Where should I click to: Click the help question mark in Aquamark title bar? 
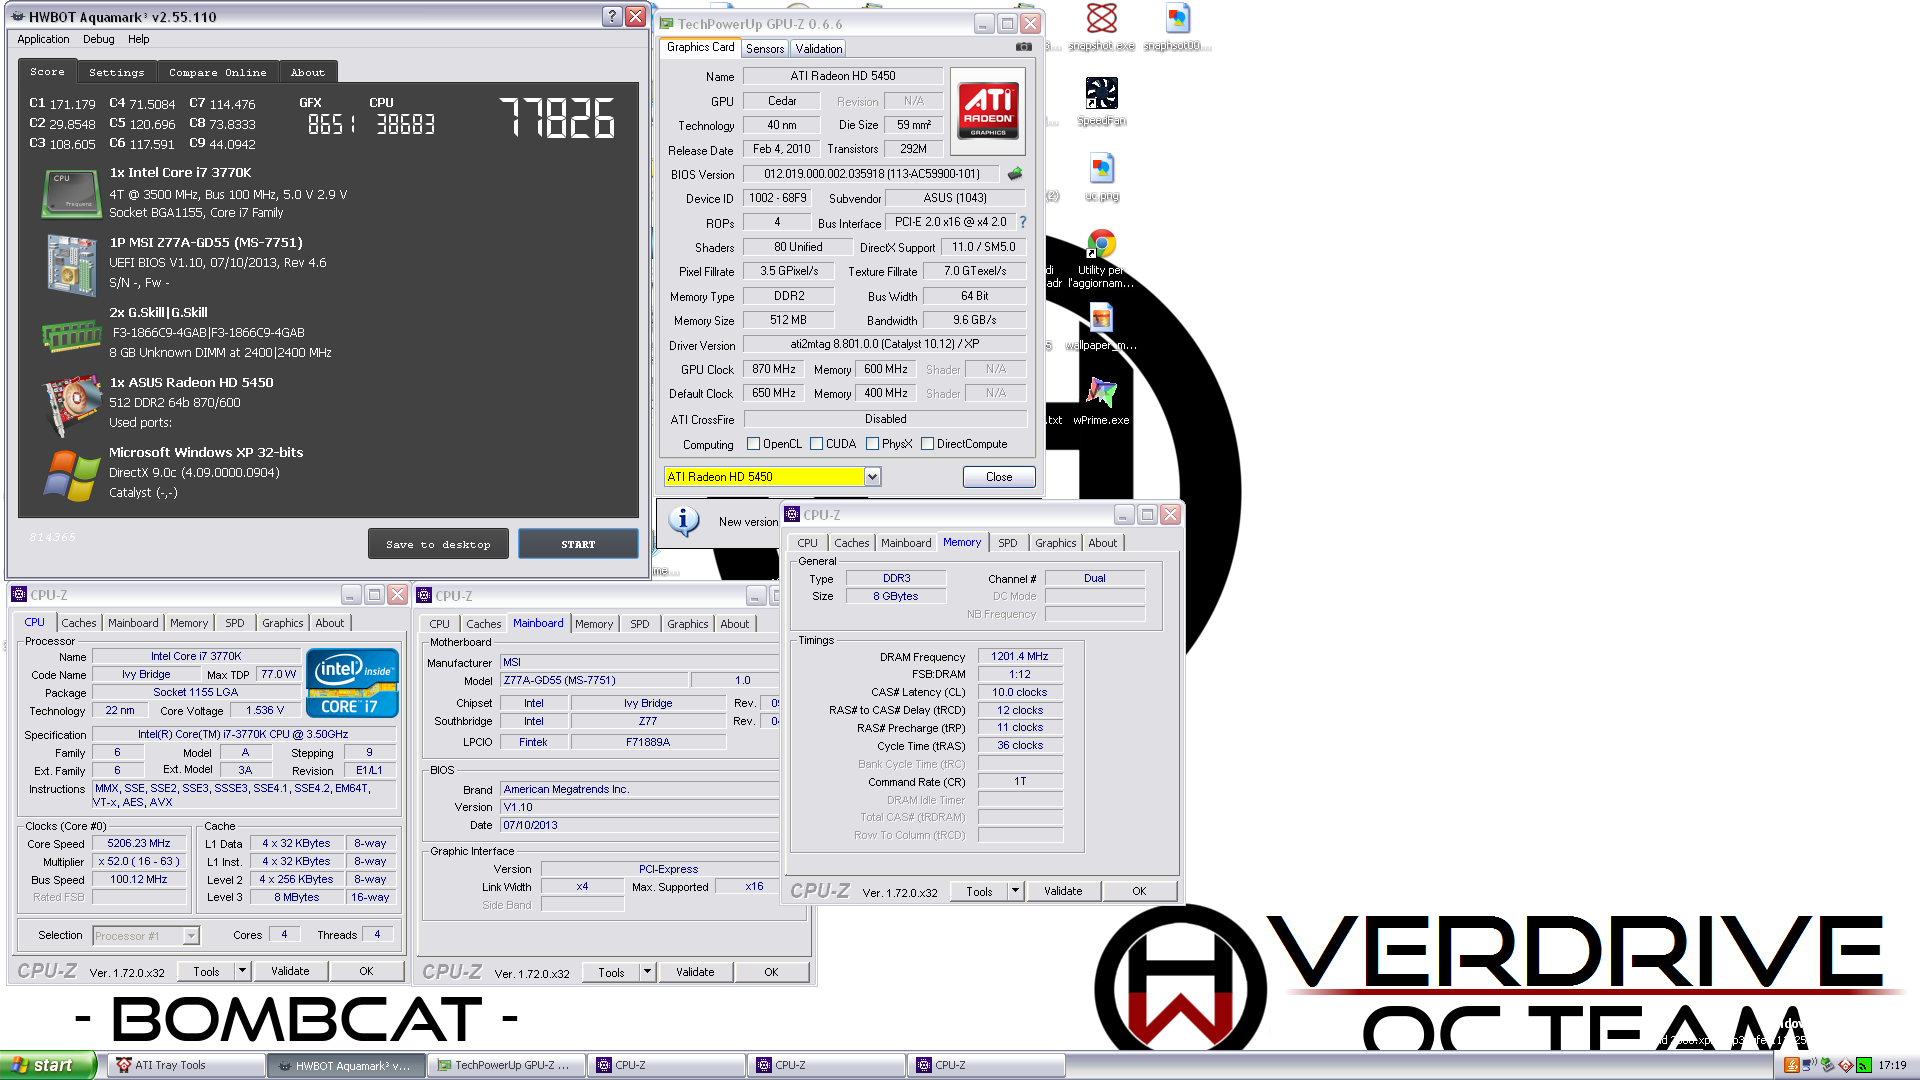612,17
